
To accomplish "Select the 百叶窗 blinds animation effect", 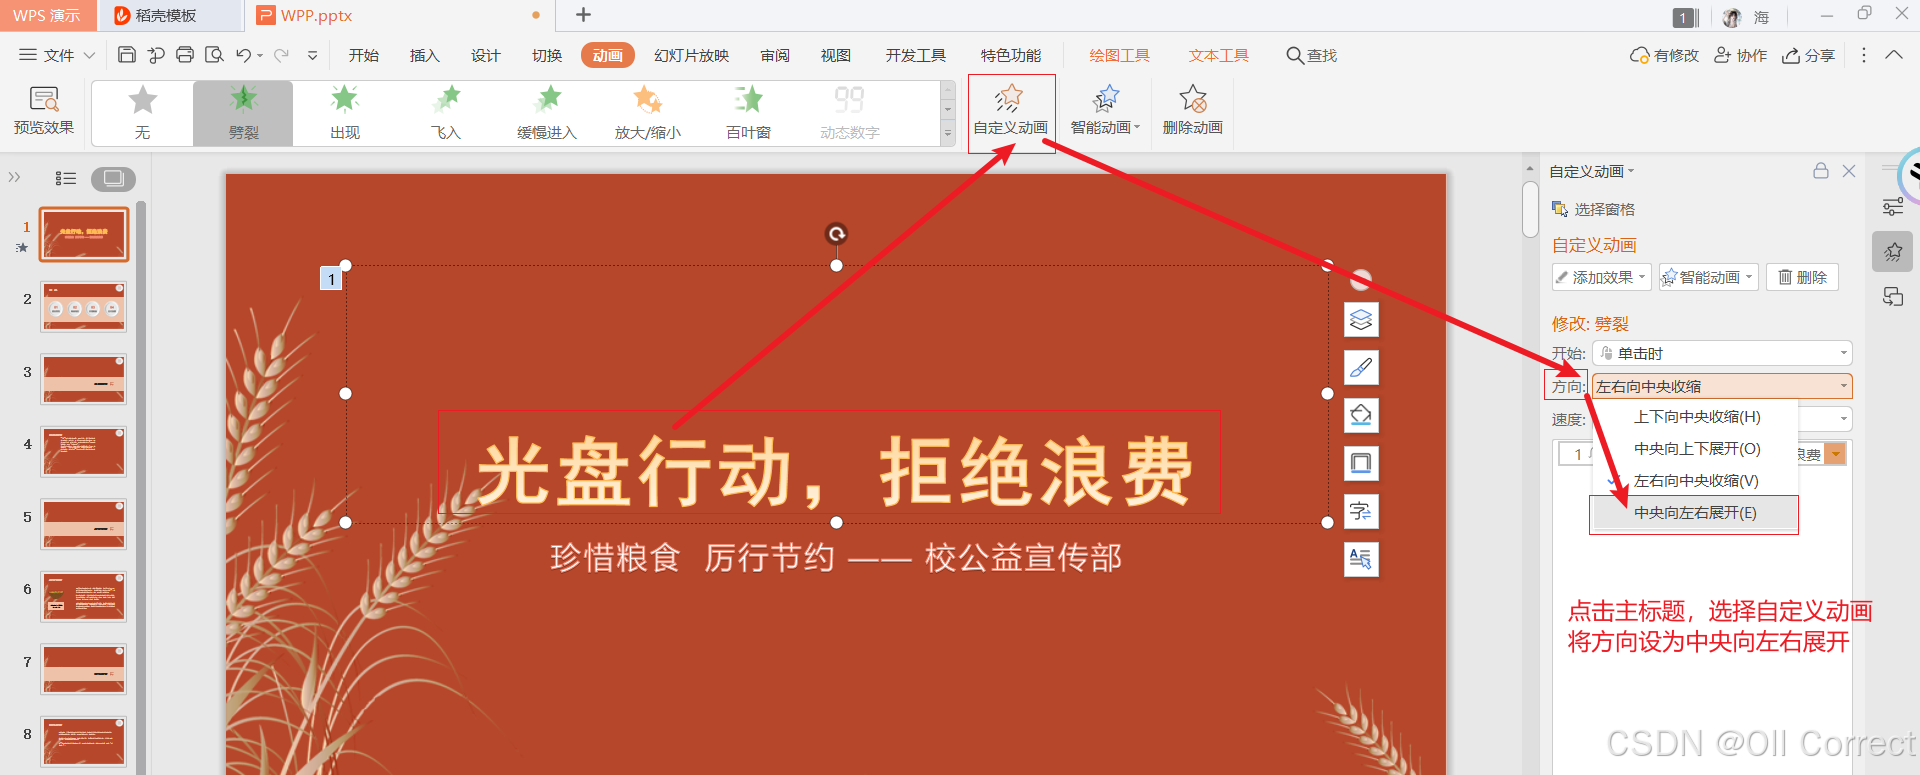I will (x=748, y=113).
